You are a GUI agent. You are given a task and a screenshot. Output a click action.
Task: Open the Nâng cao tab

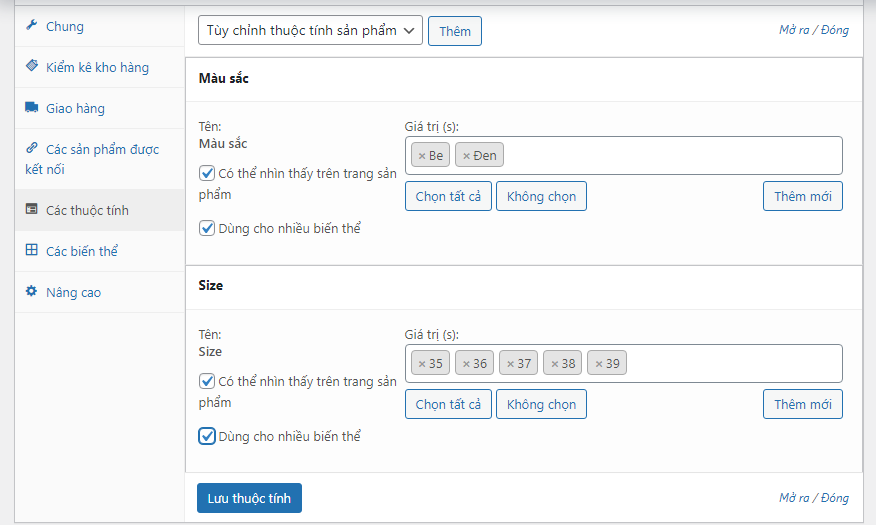(x=73, y=292)
